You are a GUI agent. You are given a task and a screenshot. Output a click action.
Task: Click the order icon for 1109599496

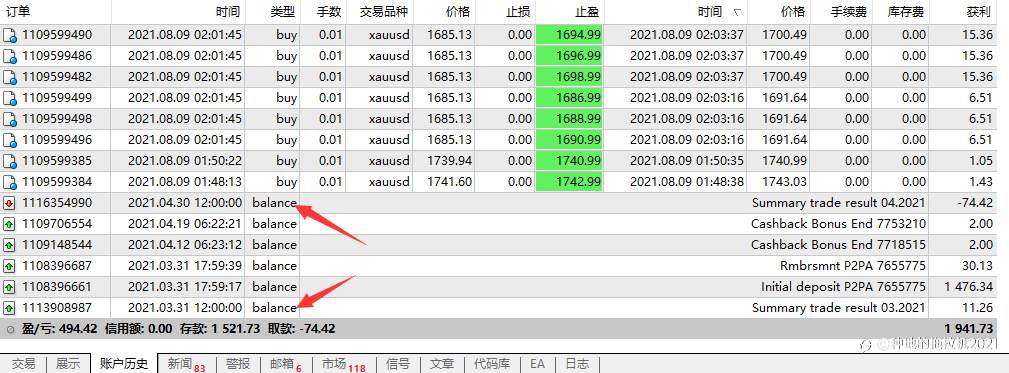pos(10,140)
